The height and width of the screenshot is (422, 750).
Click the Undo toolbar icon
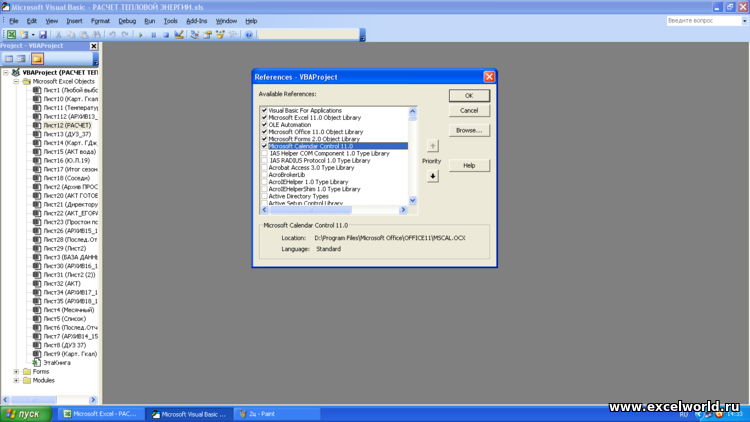(112, 34)
